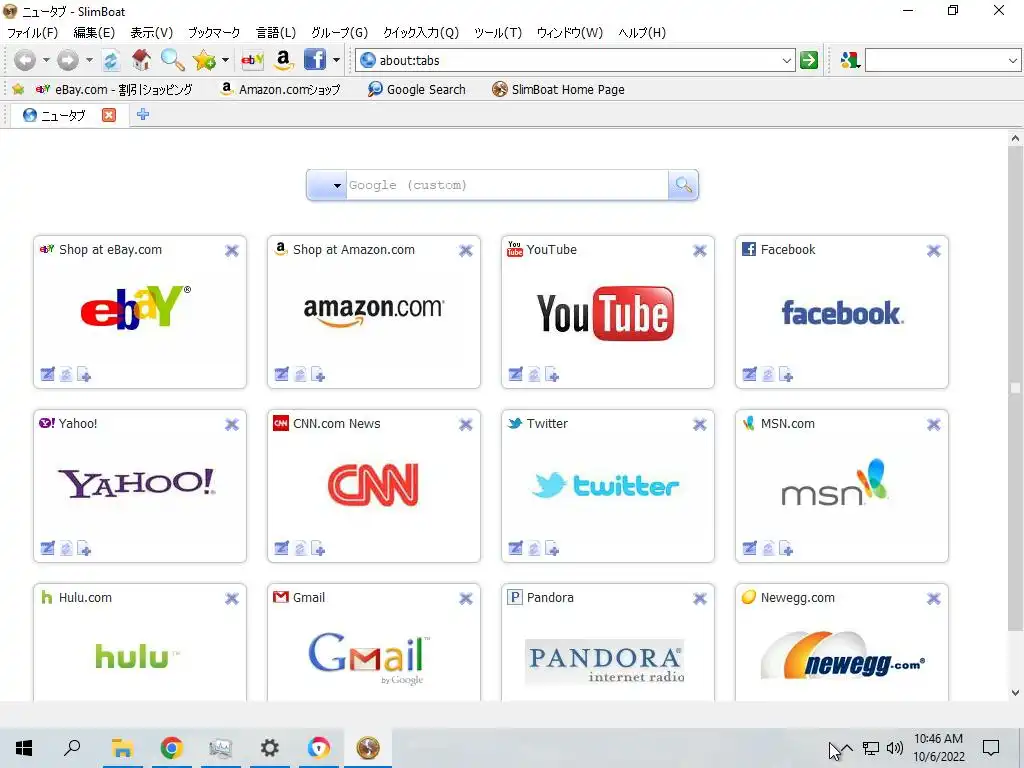Expand the Back button history dropdown
Screen dimensions: 1024x768
coord(46,60)
